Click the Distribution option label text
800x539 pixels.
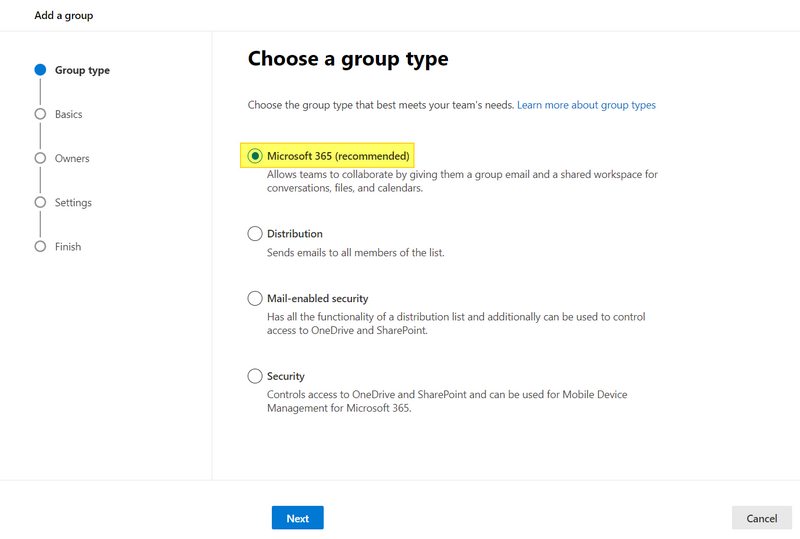pos(295,234)
